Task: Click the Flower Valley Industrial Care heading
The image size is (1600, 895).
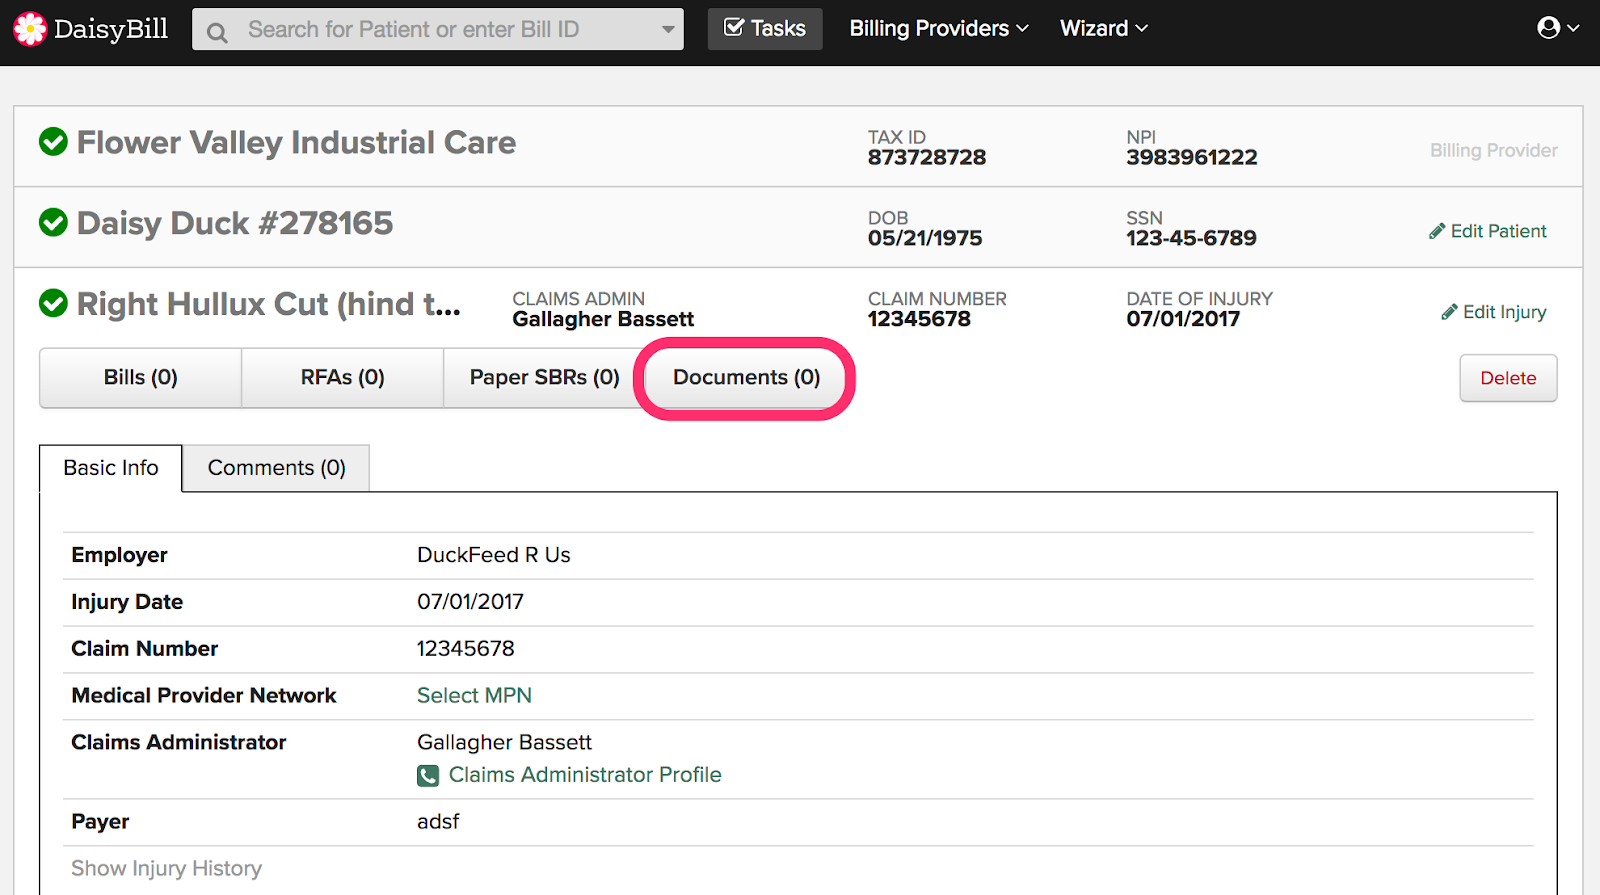Action: click(296, 142)
